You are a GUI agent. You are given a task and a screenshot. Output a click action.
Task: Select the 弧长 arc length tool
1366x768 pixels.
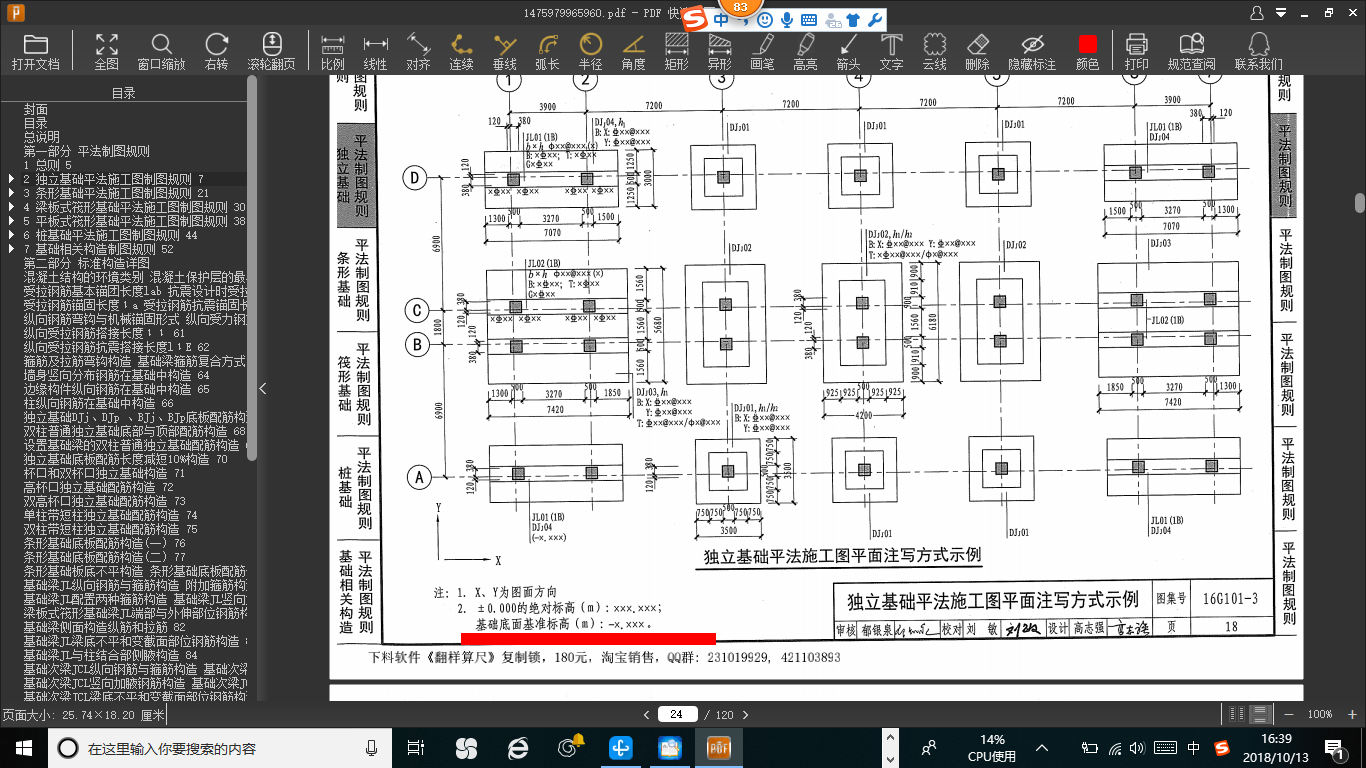click(x=548, y=52)
